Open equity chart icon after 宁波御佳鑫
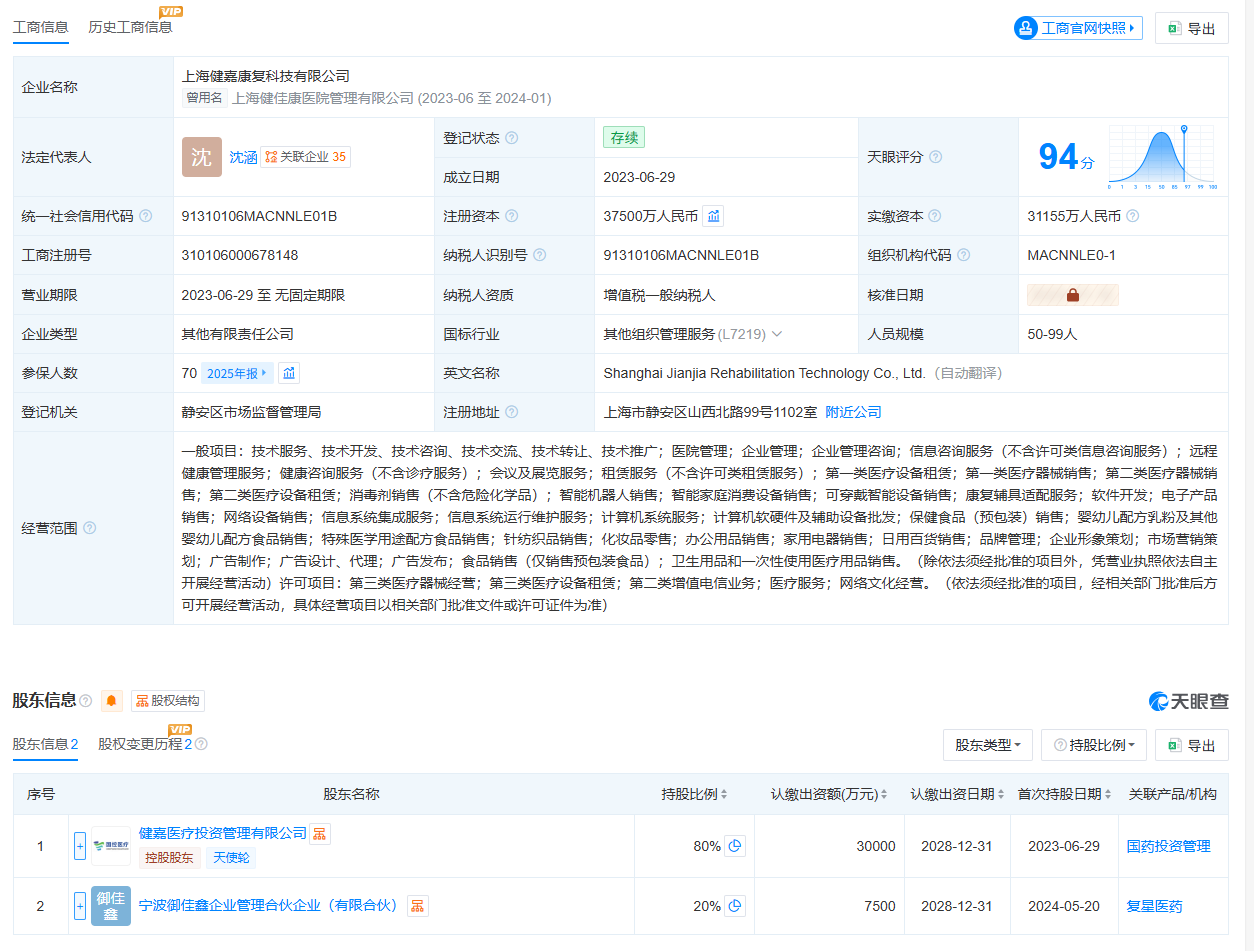 [x=417, y=905]
